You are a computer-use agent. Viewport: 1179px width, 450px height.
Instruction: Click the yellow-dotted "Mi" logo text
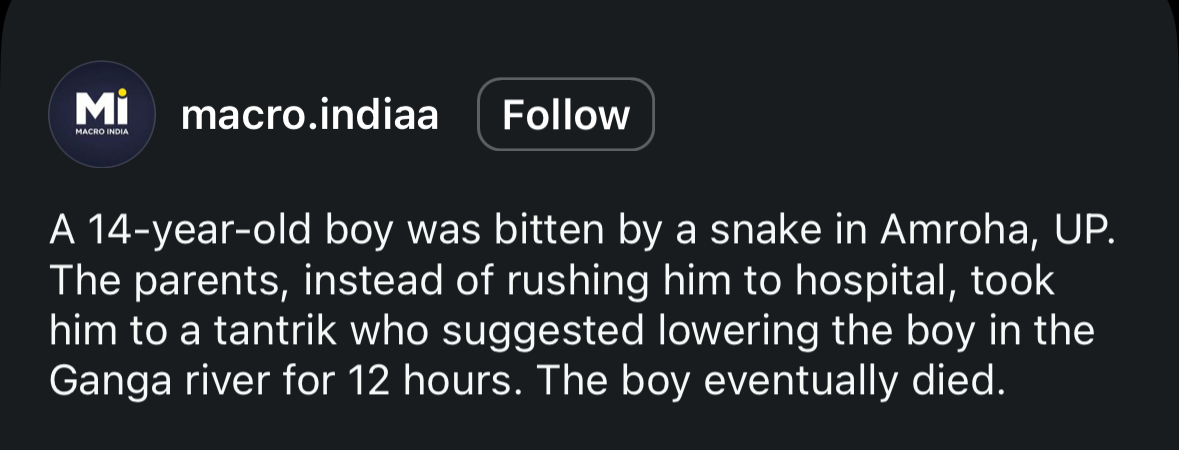tap(100, 107)
